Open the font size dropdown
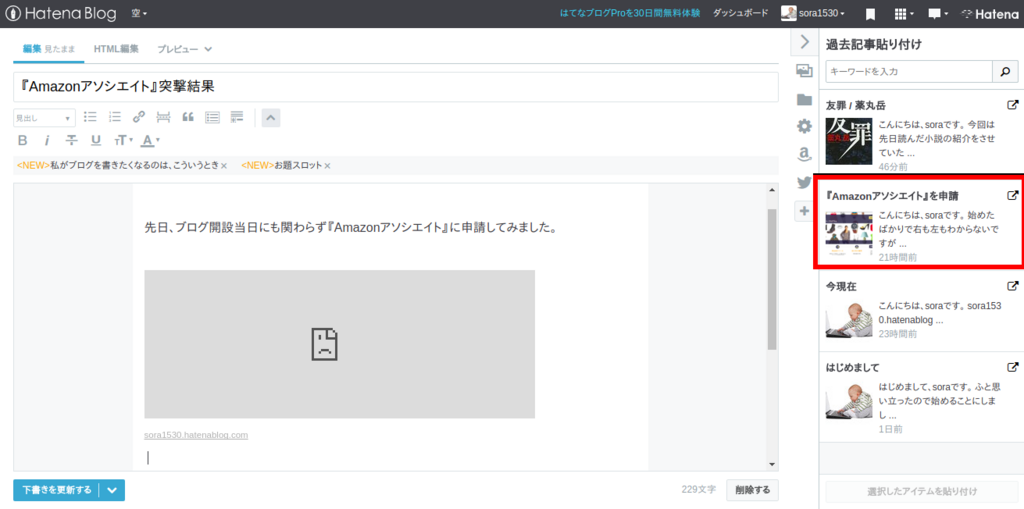The image size is (1024, 509). (x=123, y=140)
